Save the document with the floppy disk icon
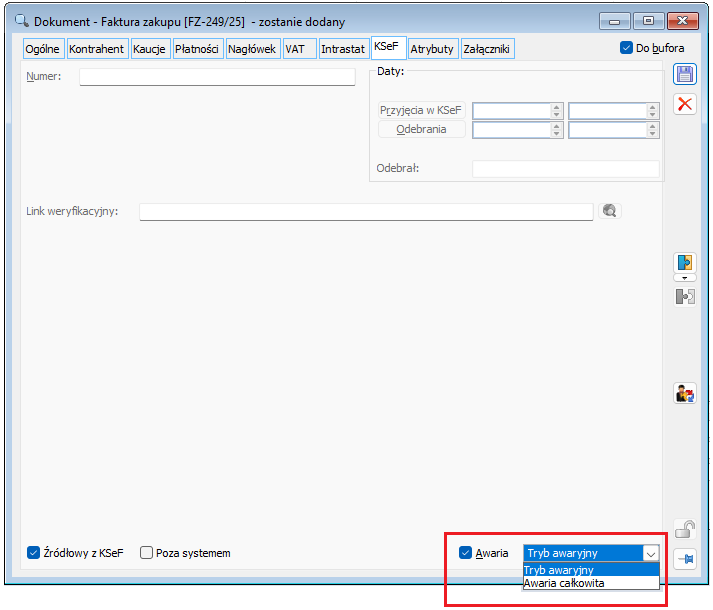 (684, 74)
